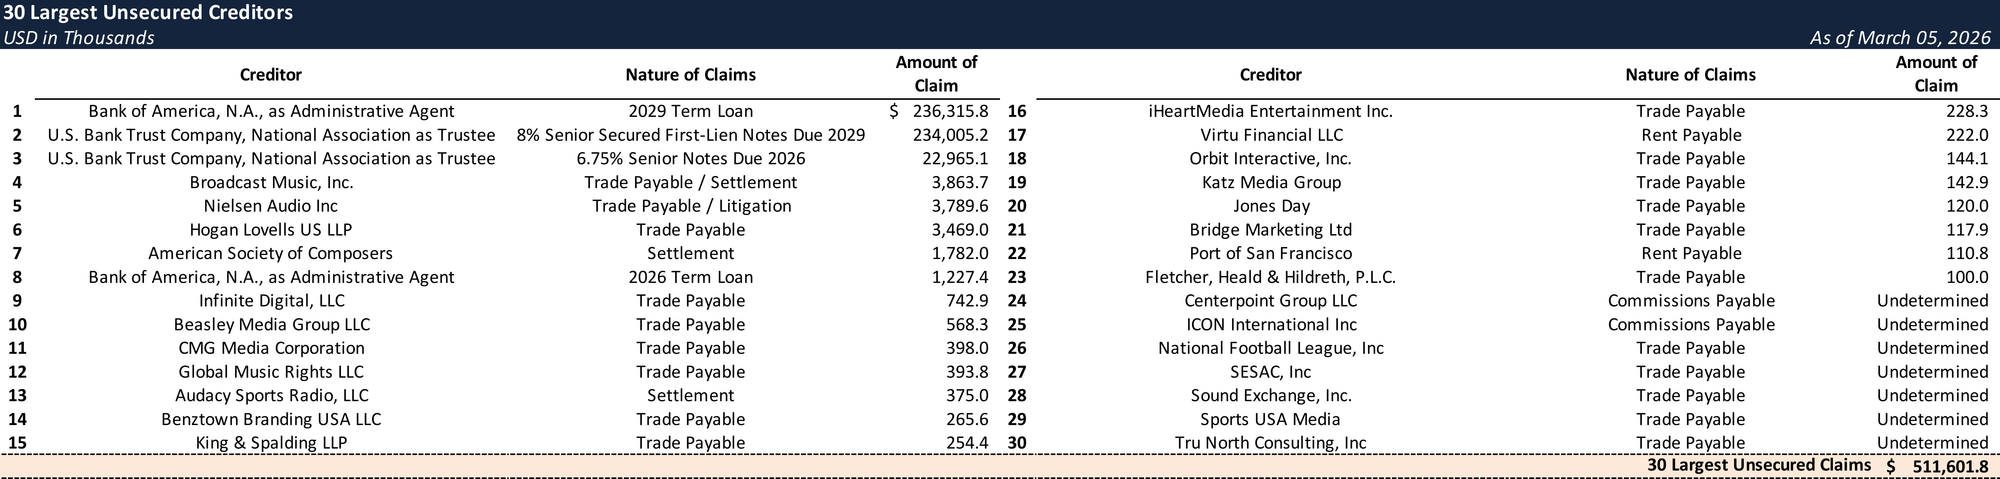Select 'ICON International Inc' cell
2000x479 pixels.
click(x=1271, y=325)
